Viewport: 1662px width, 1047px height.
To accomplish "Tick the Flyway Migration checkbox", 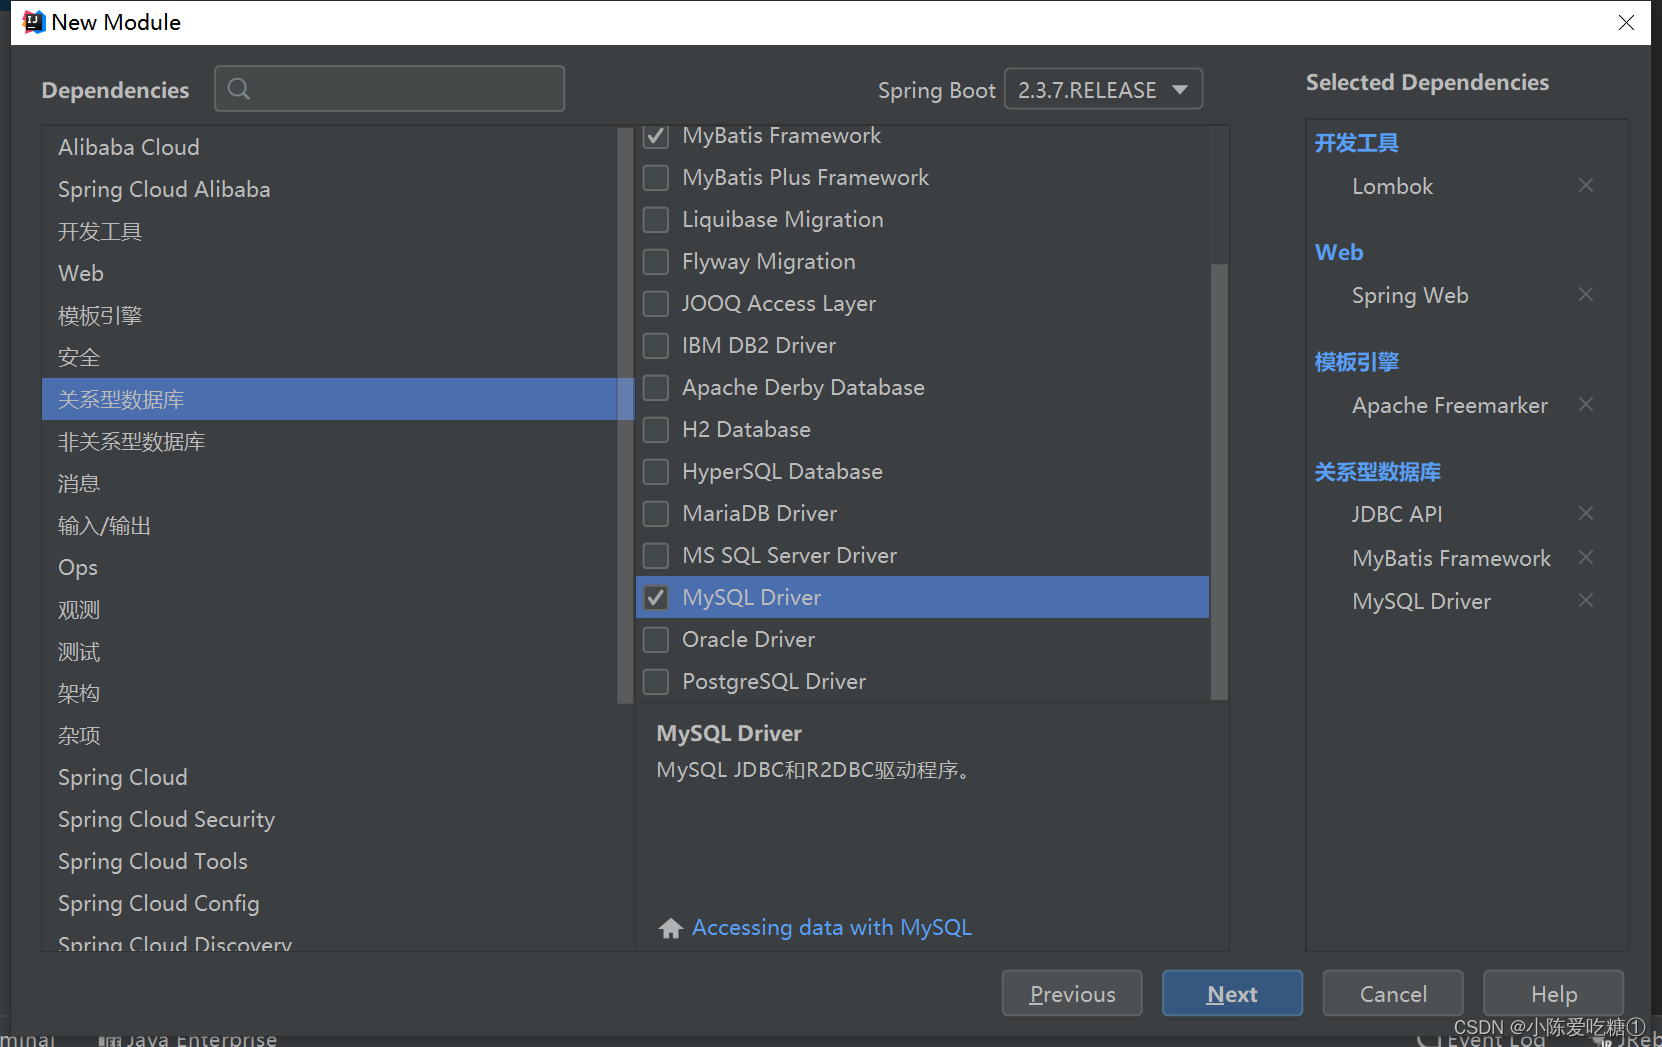I will [656, 262].
